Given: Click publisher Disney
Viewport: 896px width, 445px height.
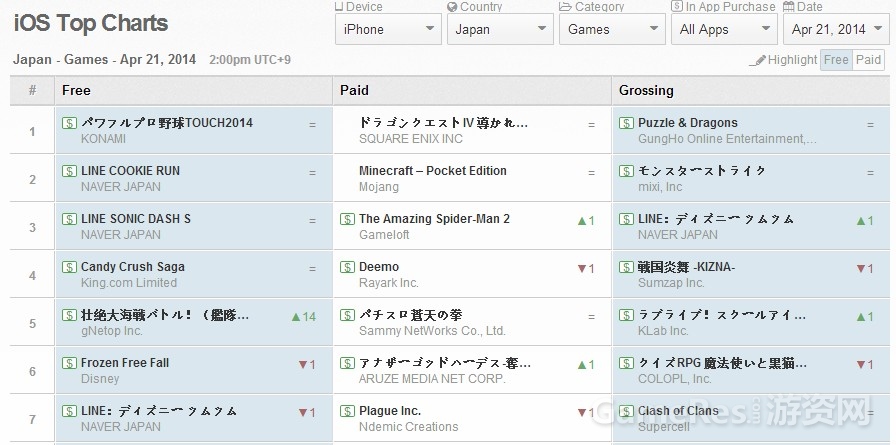Looking at the screenshot, I should tap(100, 379).
